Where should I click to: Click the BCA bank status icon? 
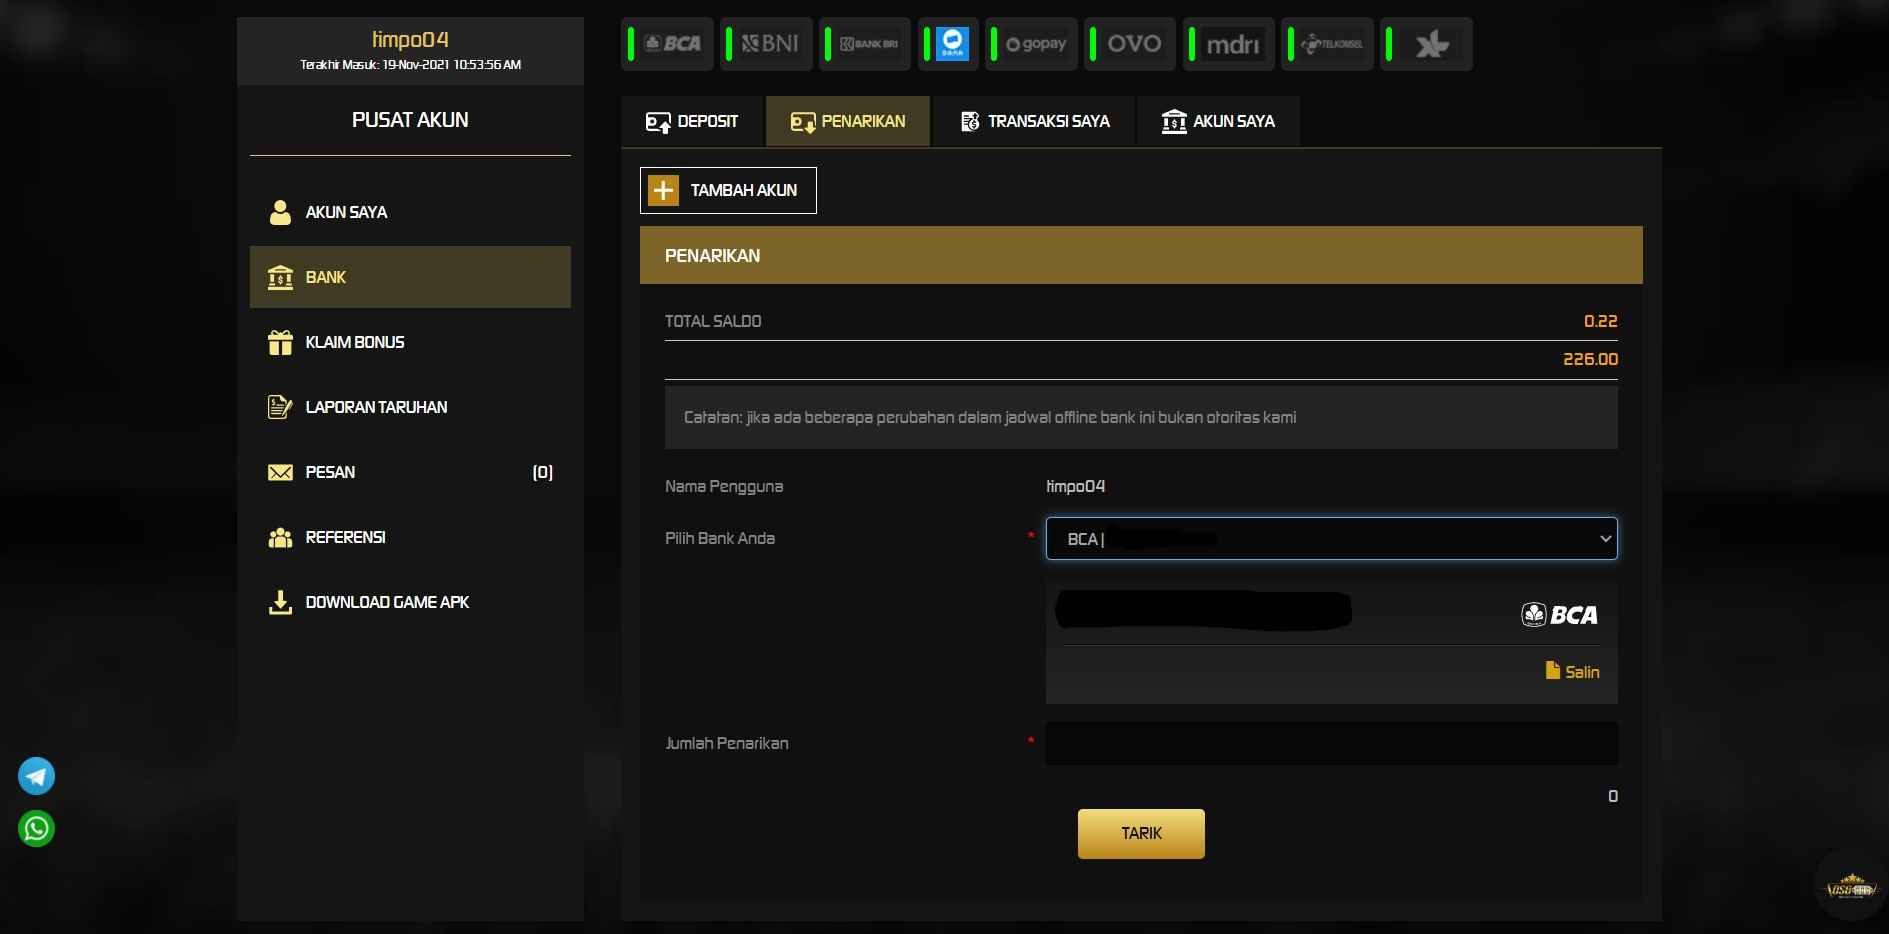(667, 44)
